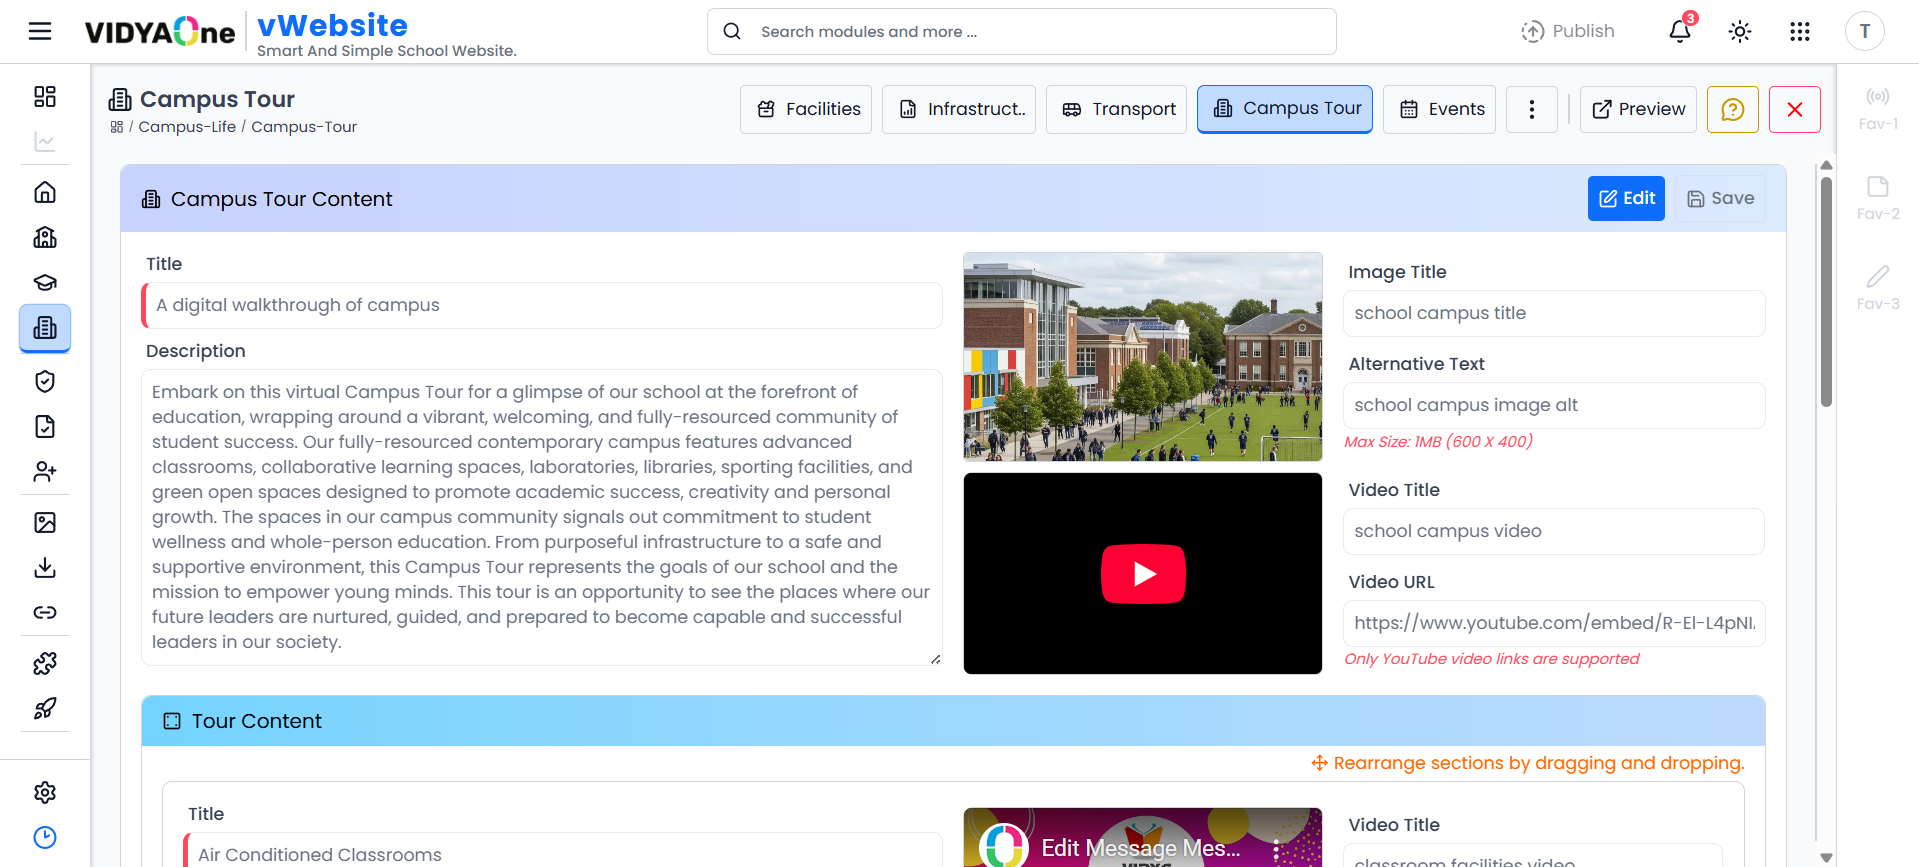Click the 'Only YouTube video links' note
The height and width of the screenshot is (867, 1919).
1492,658
